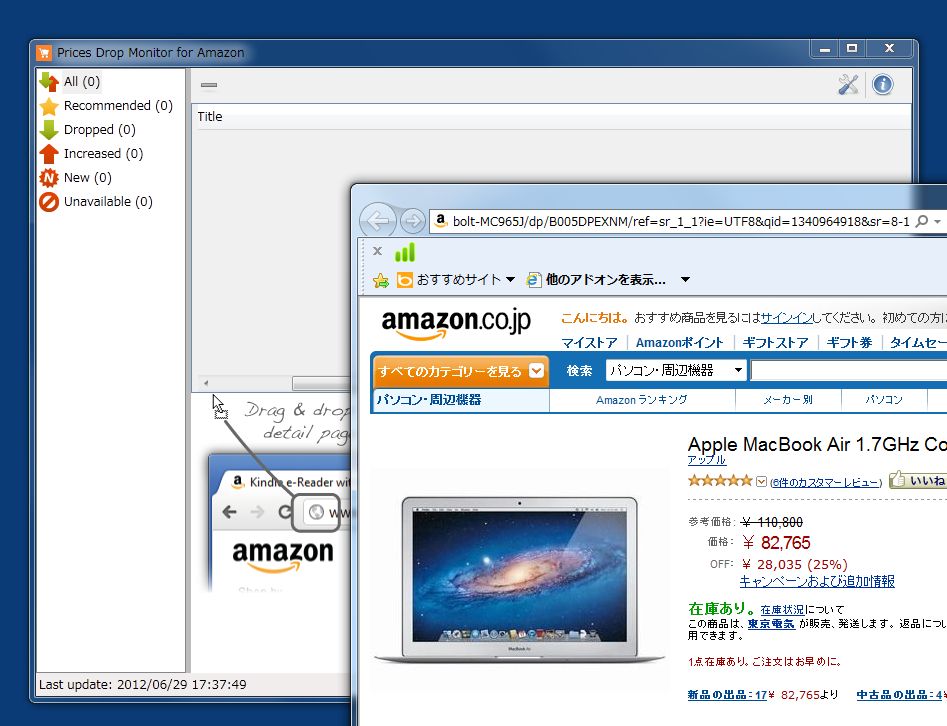Select the Unavailable (0) filter
The width and height of the screenshot is (947, 726).
pos(108,202)
